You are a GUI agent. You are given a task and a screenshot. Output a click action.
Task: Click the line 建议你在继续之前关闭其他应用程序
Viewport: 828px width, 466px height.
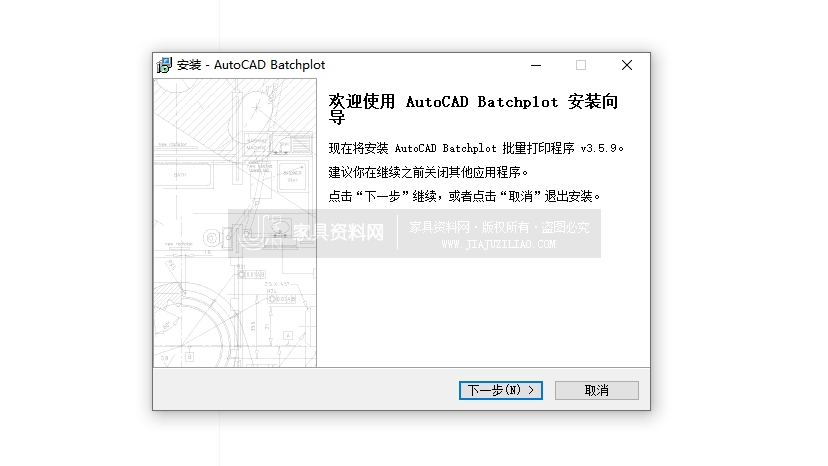click(428, 172)
